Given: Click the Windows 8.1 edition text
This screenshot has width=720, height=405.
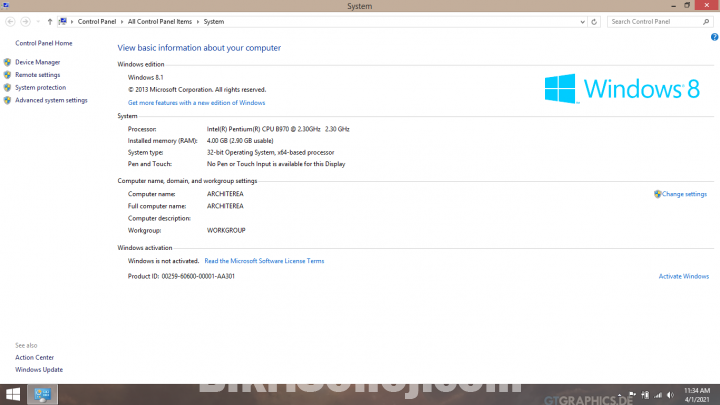Looking at the screenshot, I should pos(146,78).
